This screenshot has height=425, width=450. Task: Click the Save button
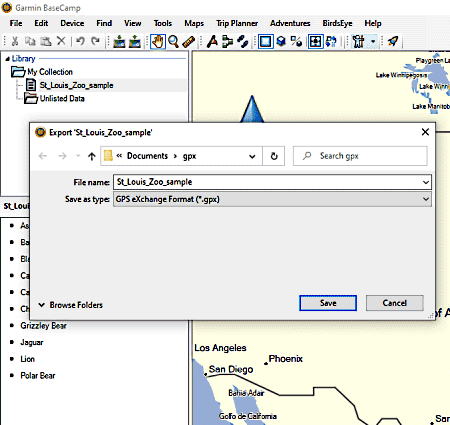(328, 303)
